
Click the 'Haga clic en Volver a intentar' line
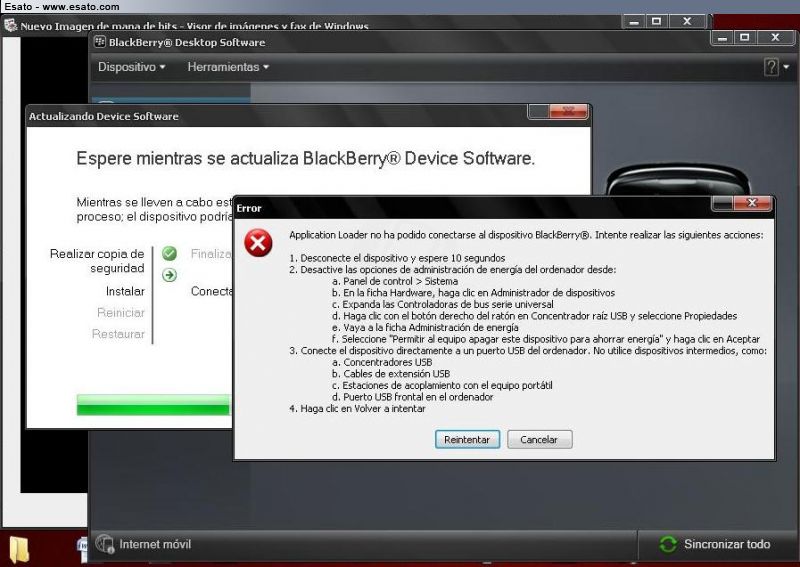pos(357,409)
